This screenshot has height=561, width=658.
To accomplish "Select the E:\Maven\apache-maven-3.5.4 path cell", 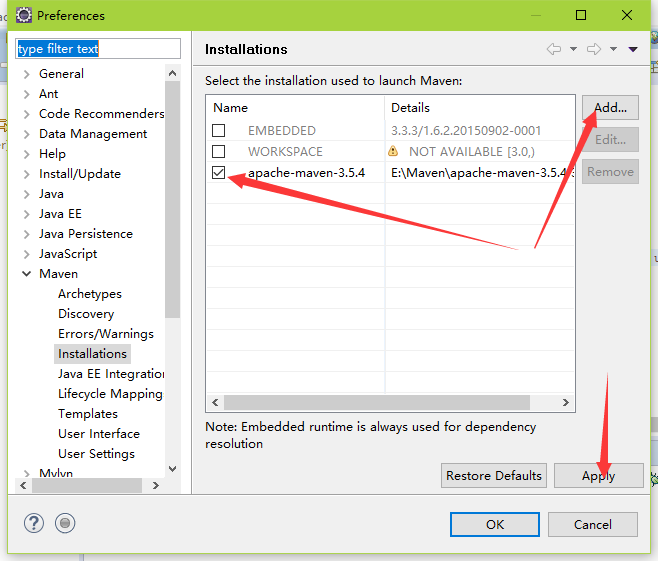I will [480, 173].
